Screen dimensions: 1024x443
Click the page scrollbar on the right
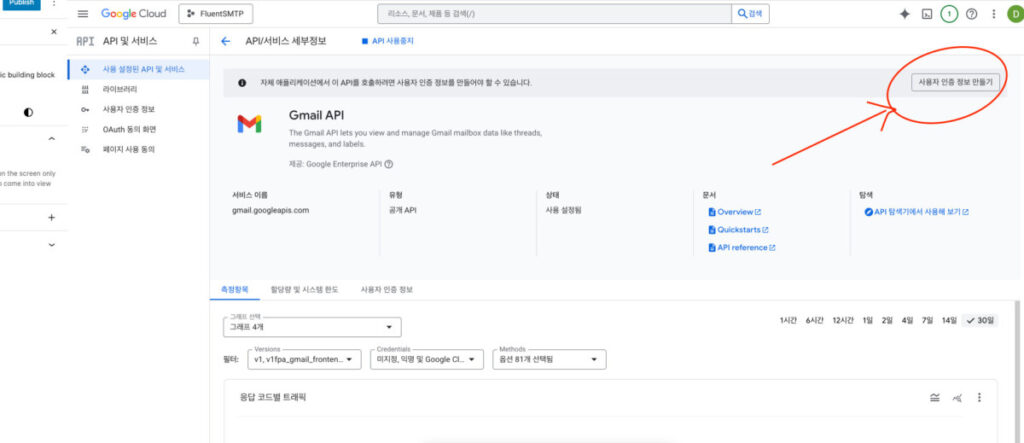pyautogui.click(x=1018, y=371)
